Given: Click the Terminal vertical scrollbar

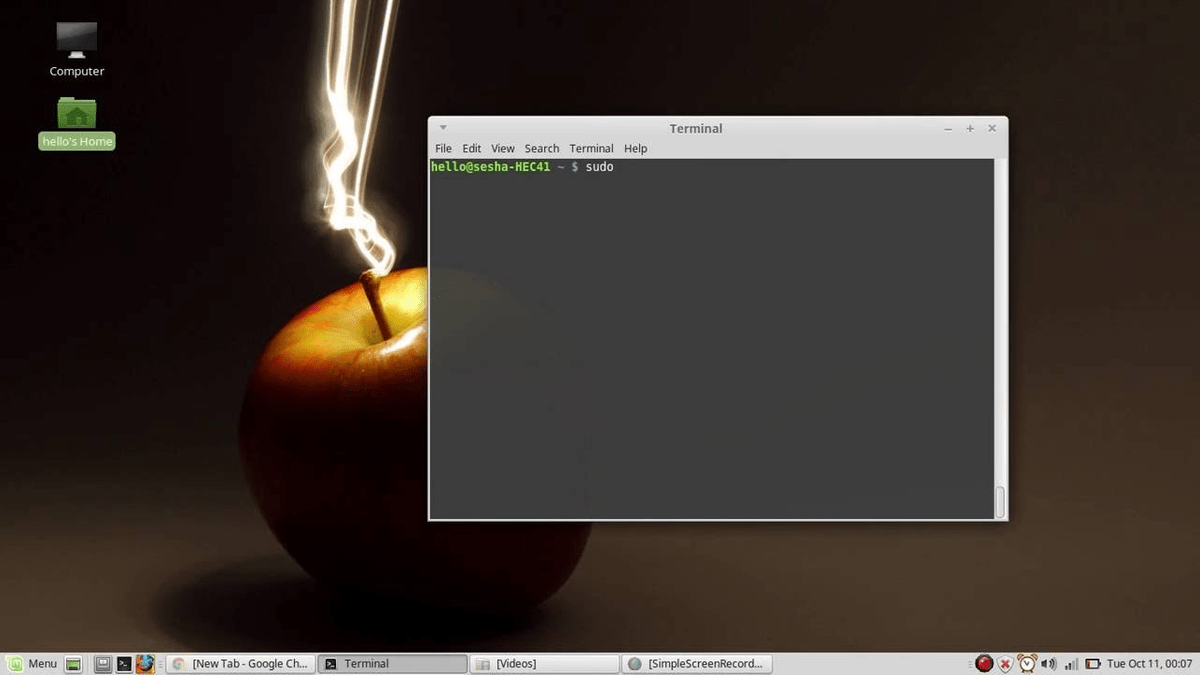Looking at the screenshot, I should (1000, 500).
